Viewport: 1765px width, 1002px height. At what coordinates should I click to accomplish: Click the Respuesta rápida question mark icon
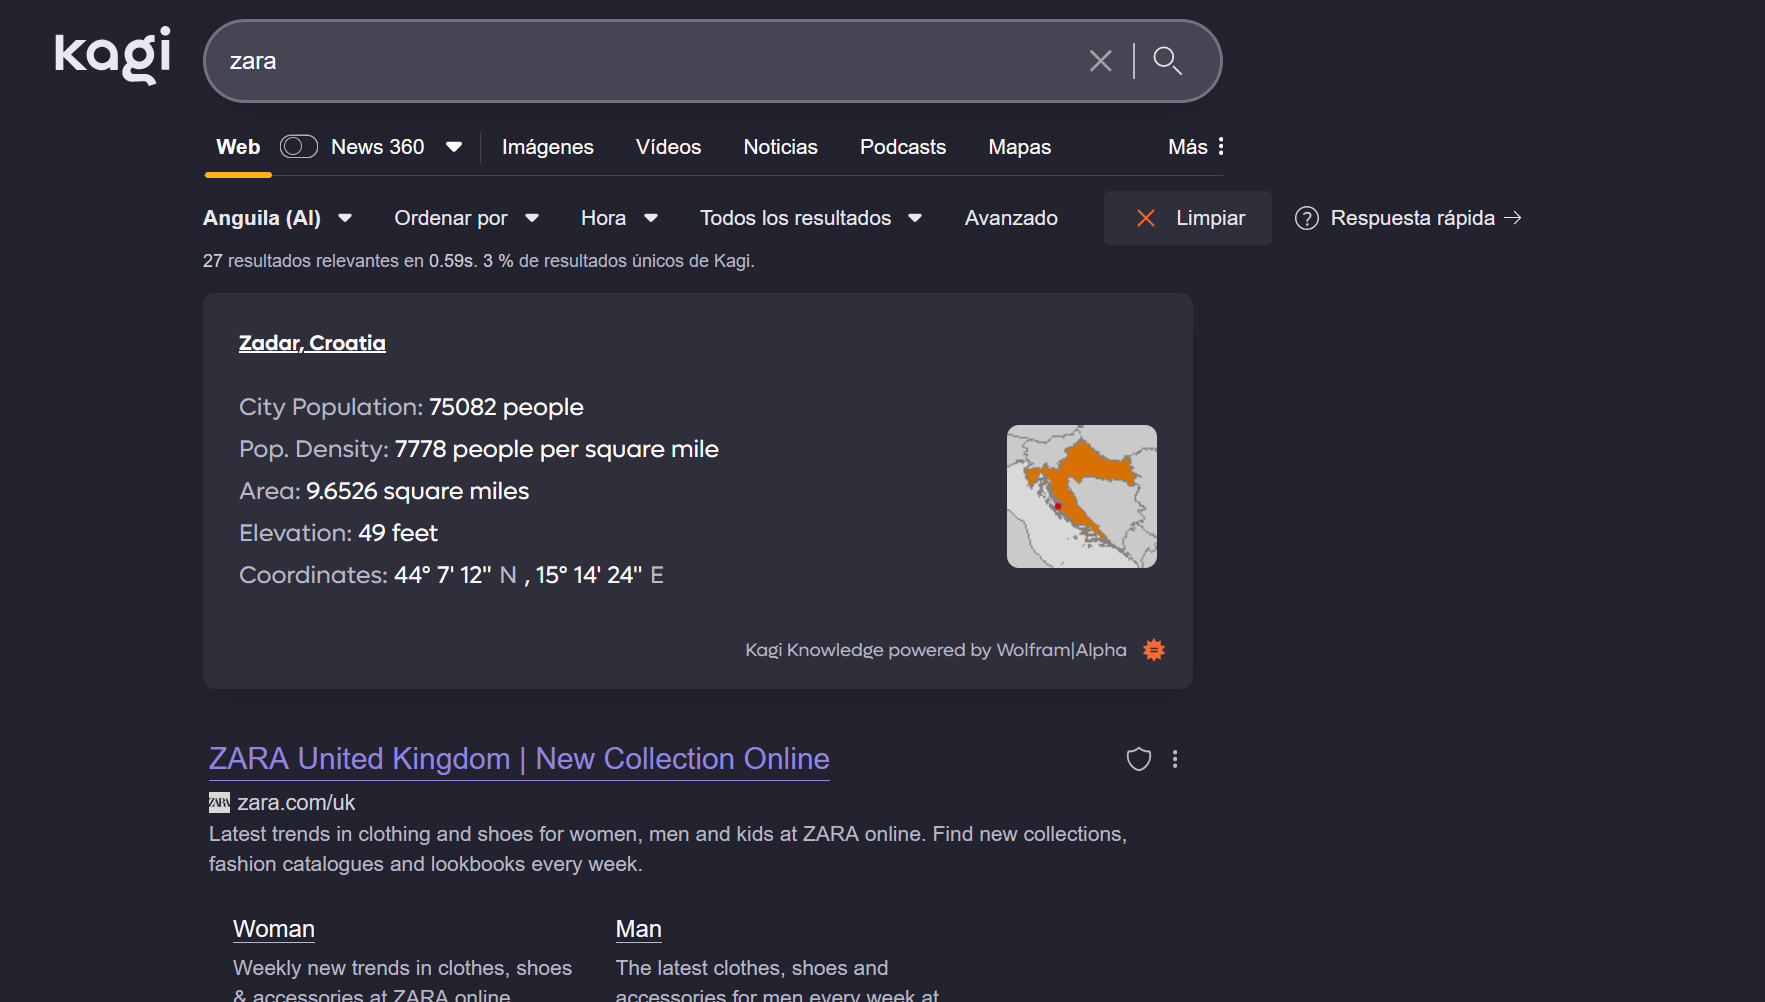click(x=1306, y=218)
